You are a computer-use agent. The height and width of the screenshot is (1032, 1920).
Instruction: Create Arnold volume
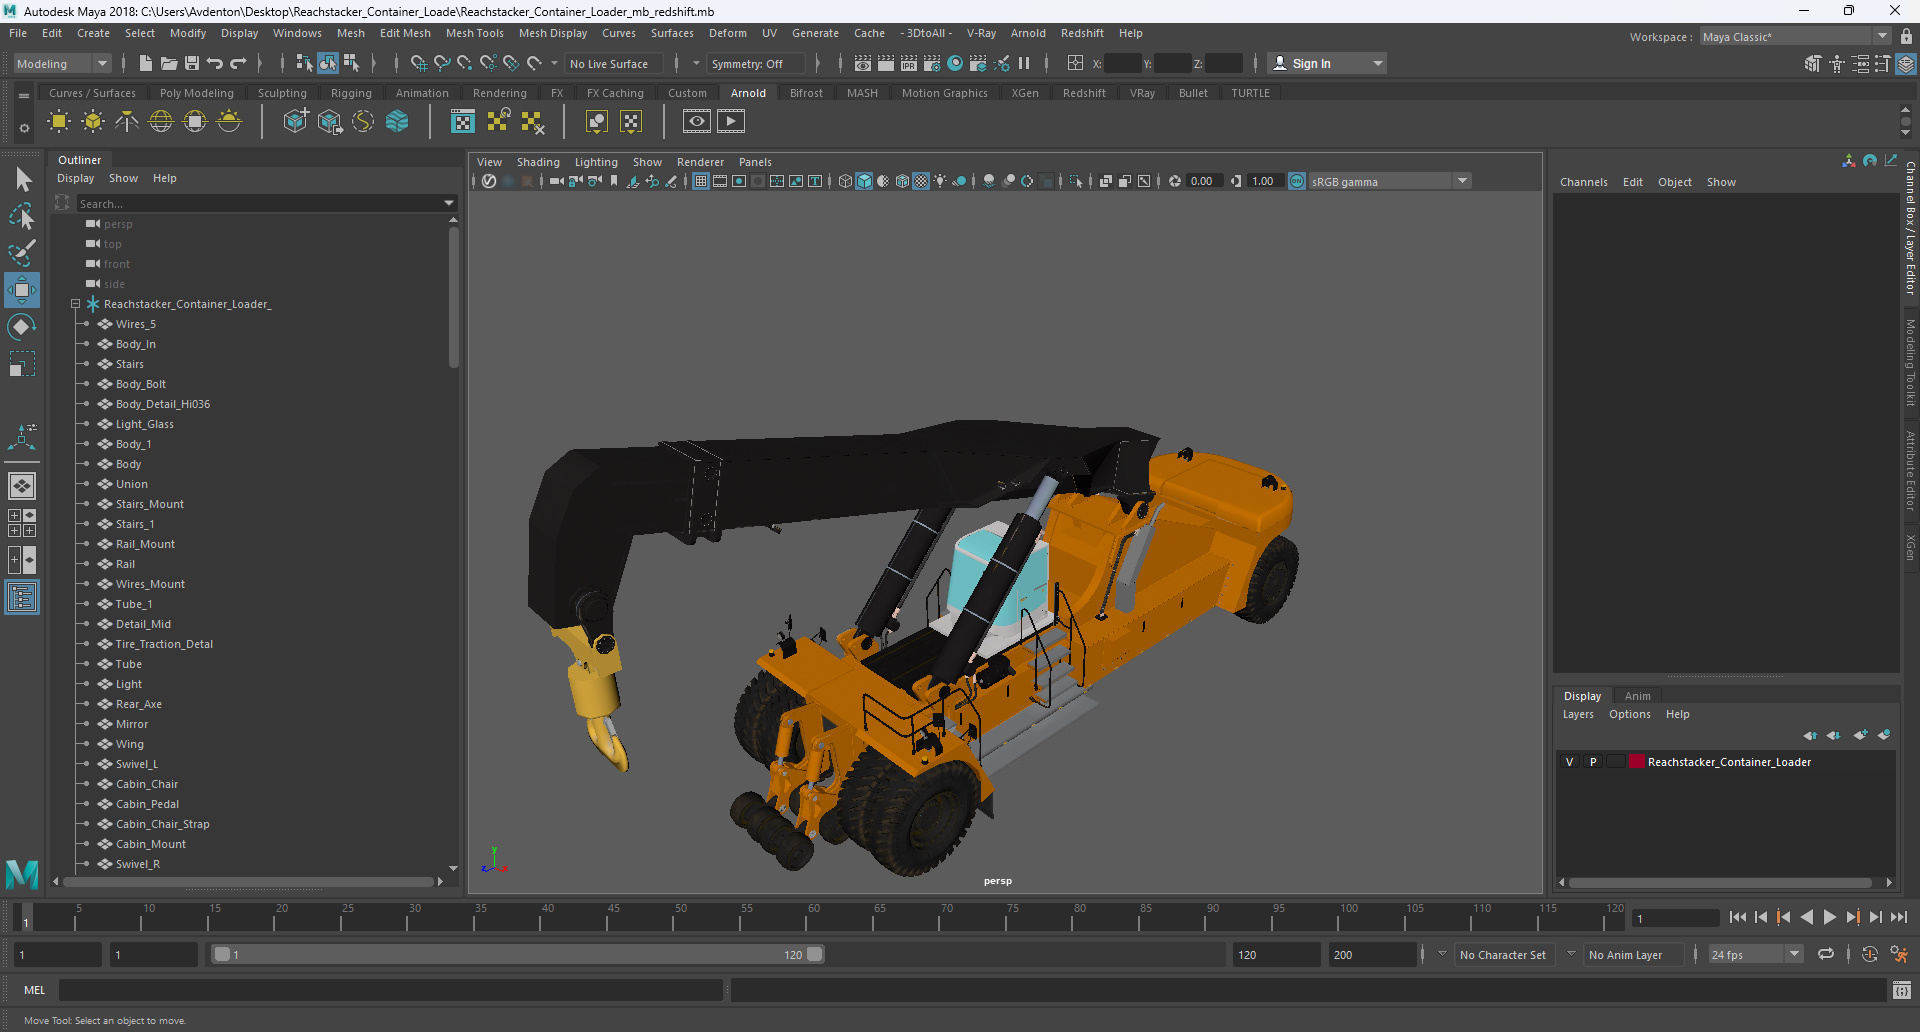(x=397, y=122)
